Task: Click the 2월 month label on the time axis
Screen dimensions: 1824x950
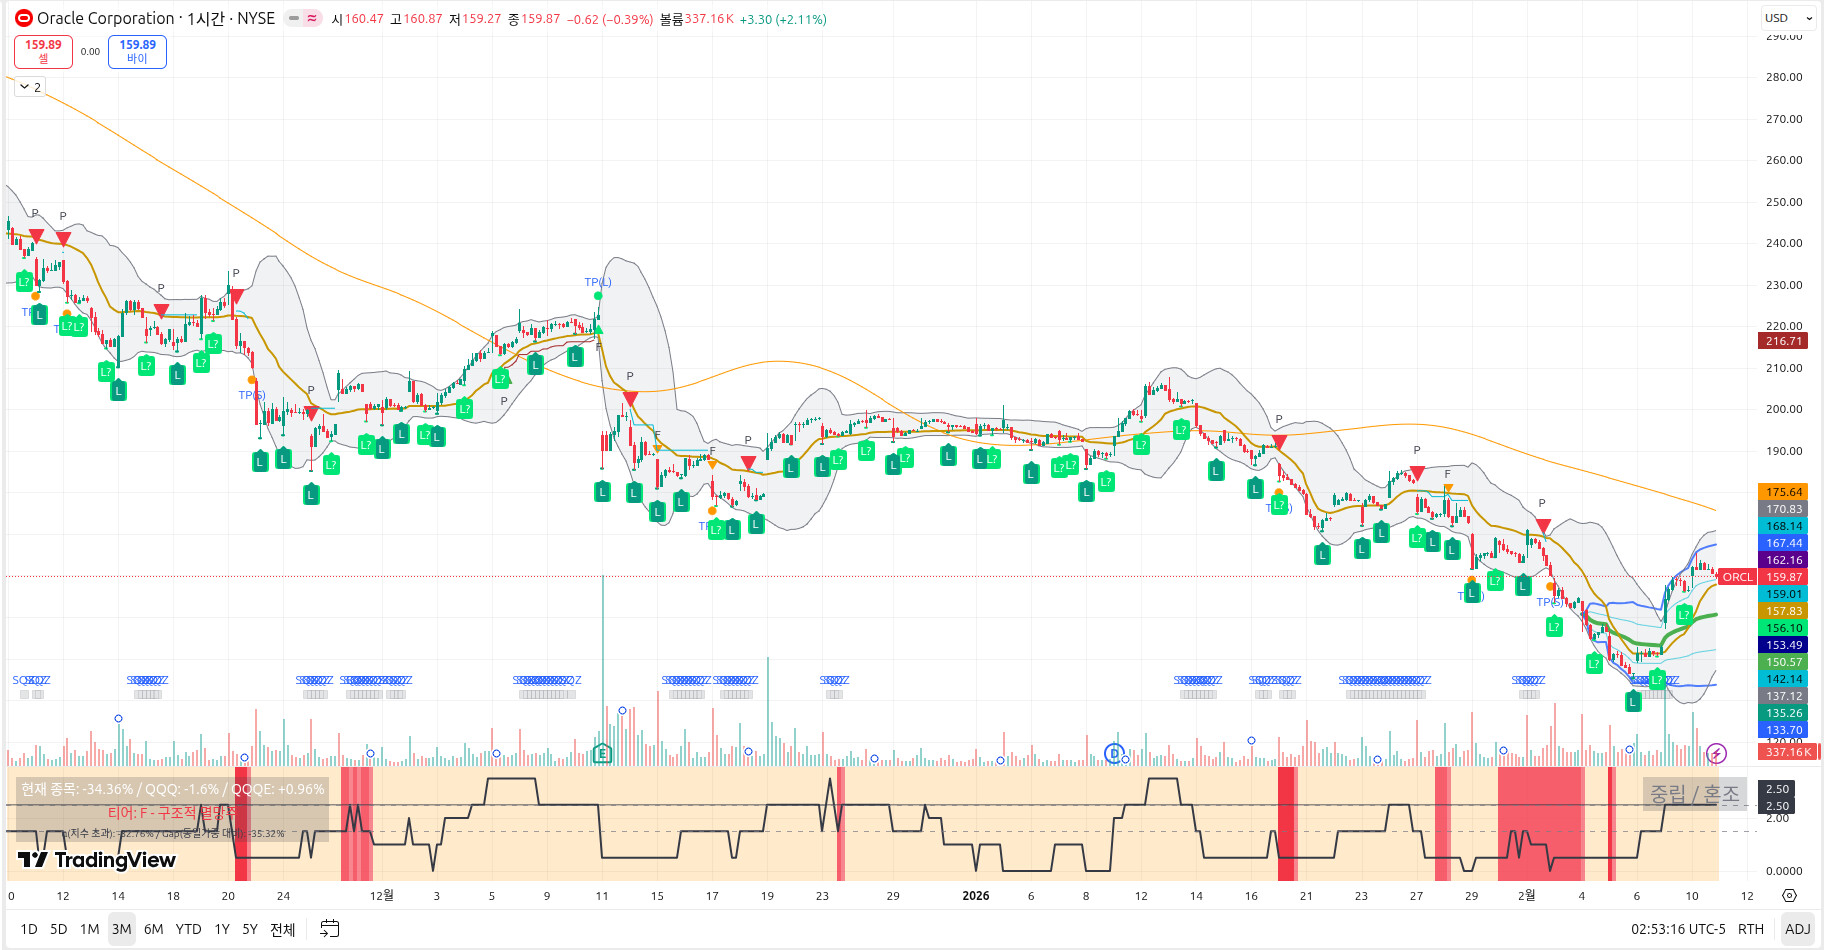Action: pos(1526,895)
